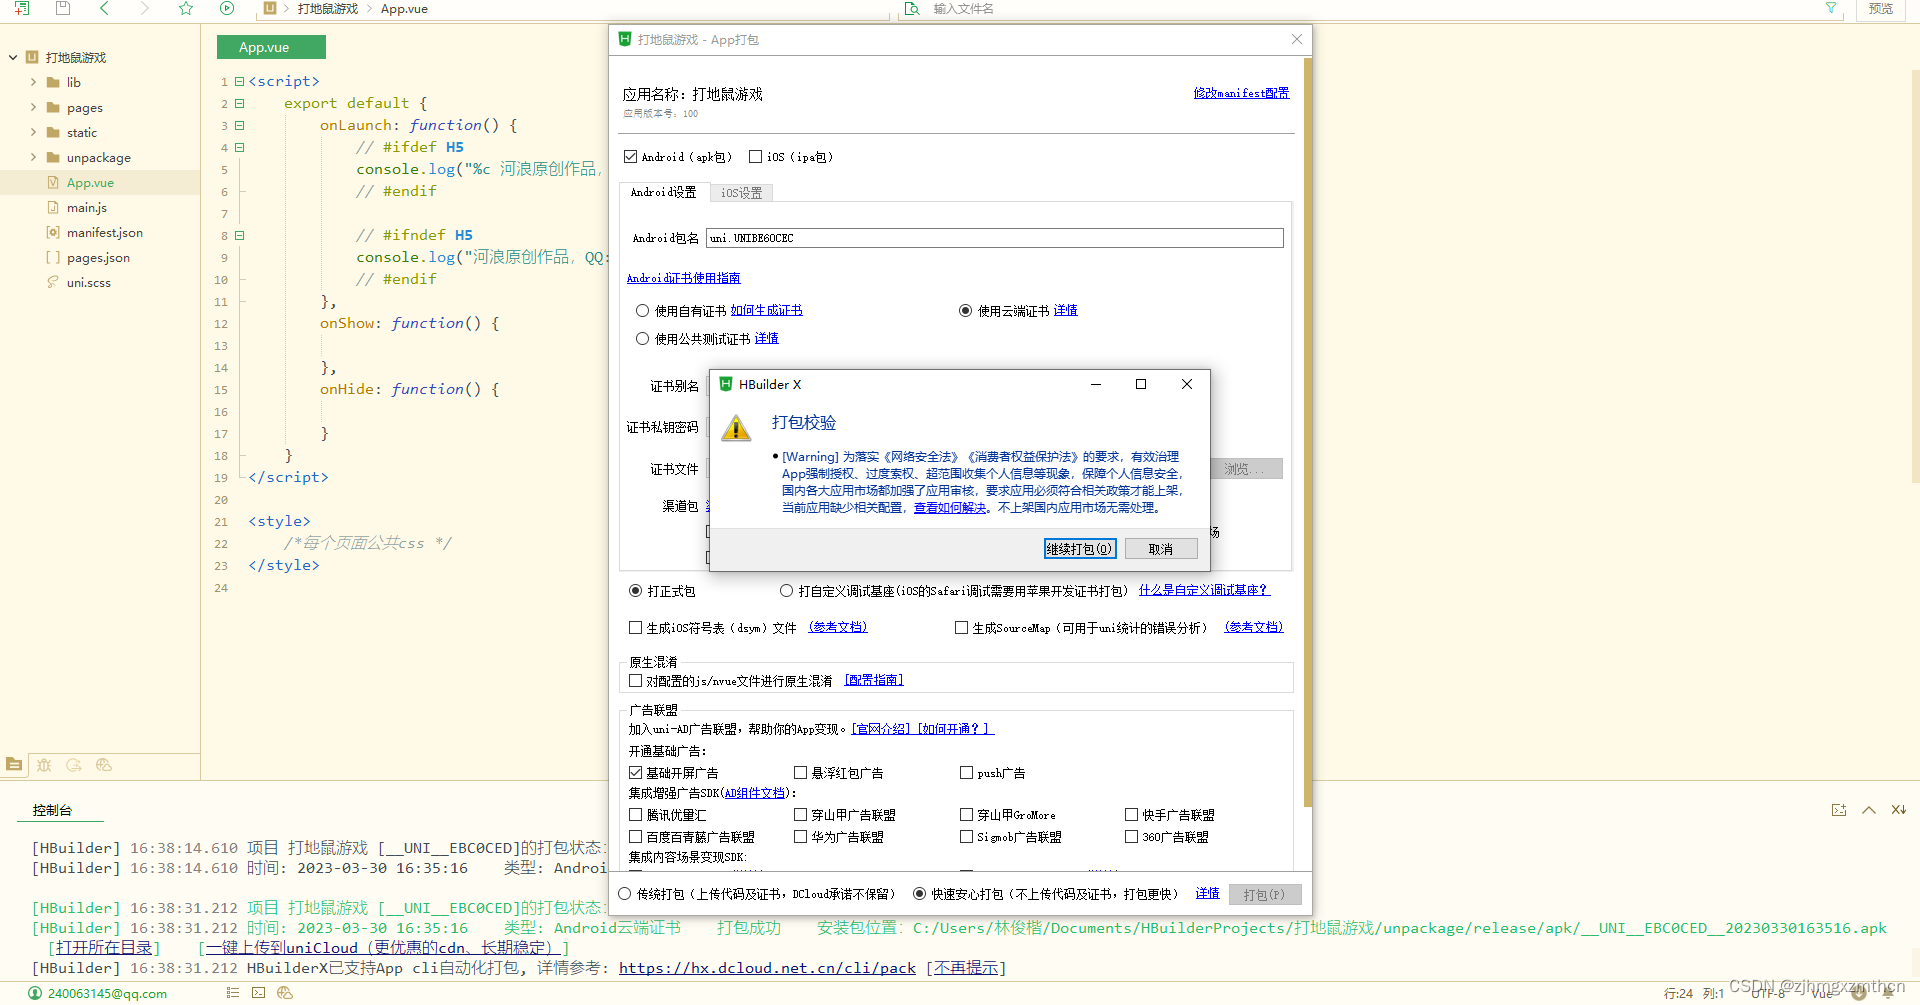Toggle 基础开屏广告 checkbox
This screenshot has width=1920, height=1005.
pyautogui.click(x=635, y=773)
